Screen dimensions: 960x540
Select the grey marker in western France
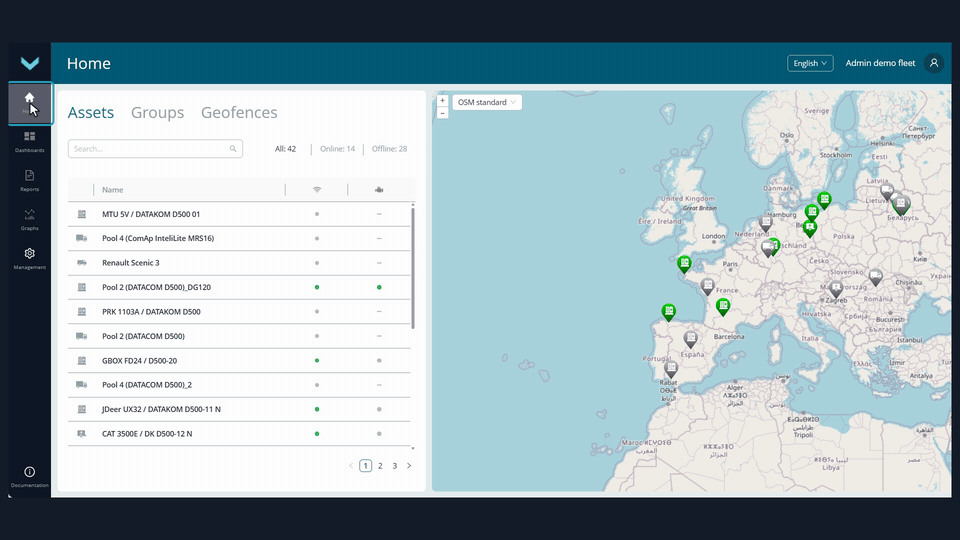click(x=708, y=286)
